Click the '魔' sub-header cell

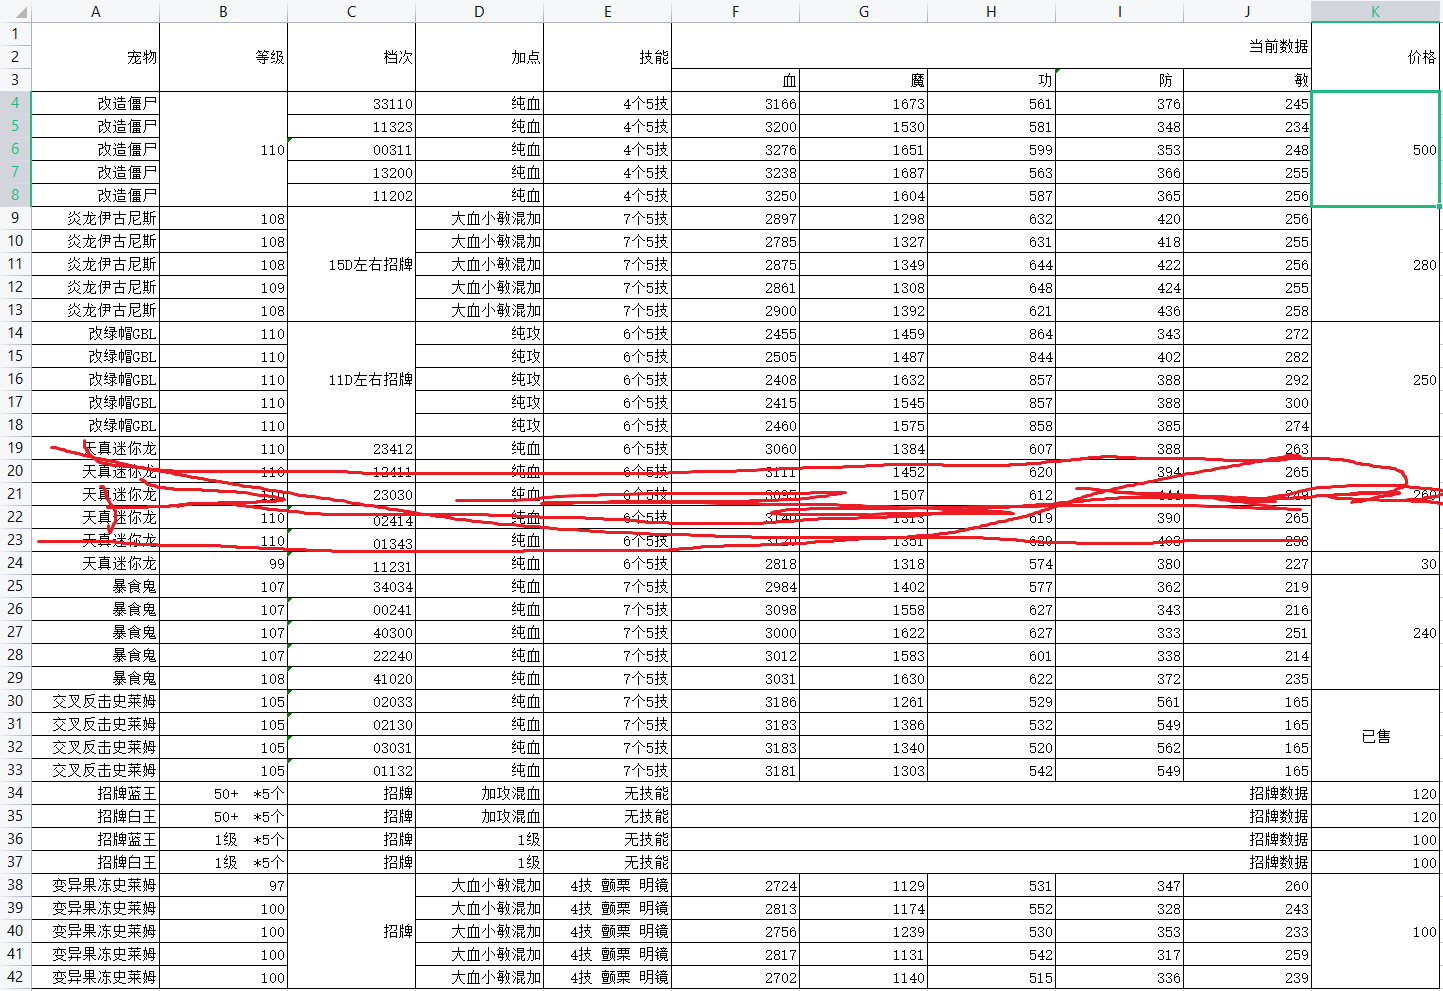click(x=863, y=80)
